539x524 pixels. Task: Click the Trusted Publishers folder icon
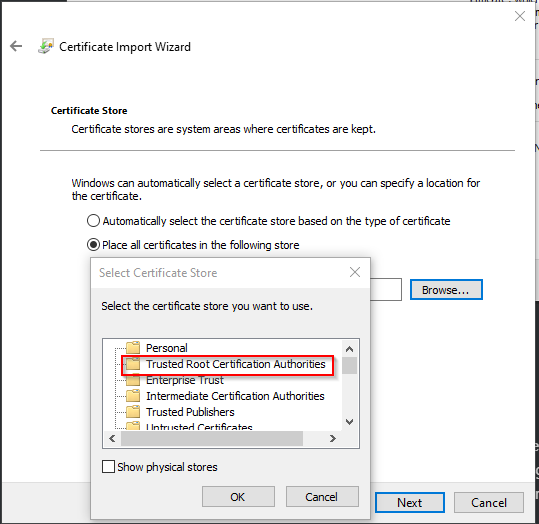(x=133, y=412)
